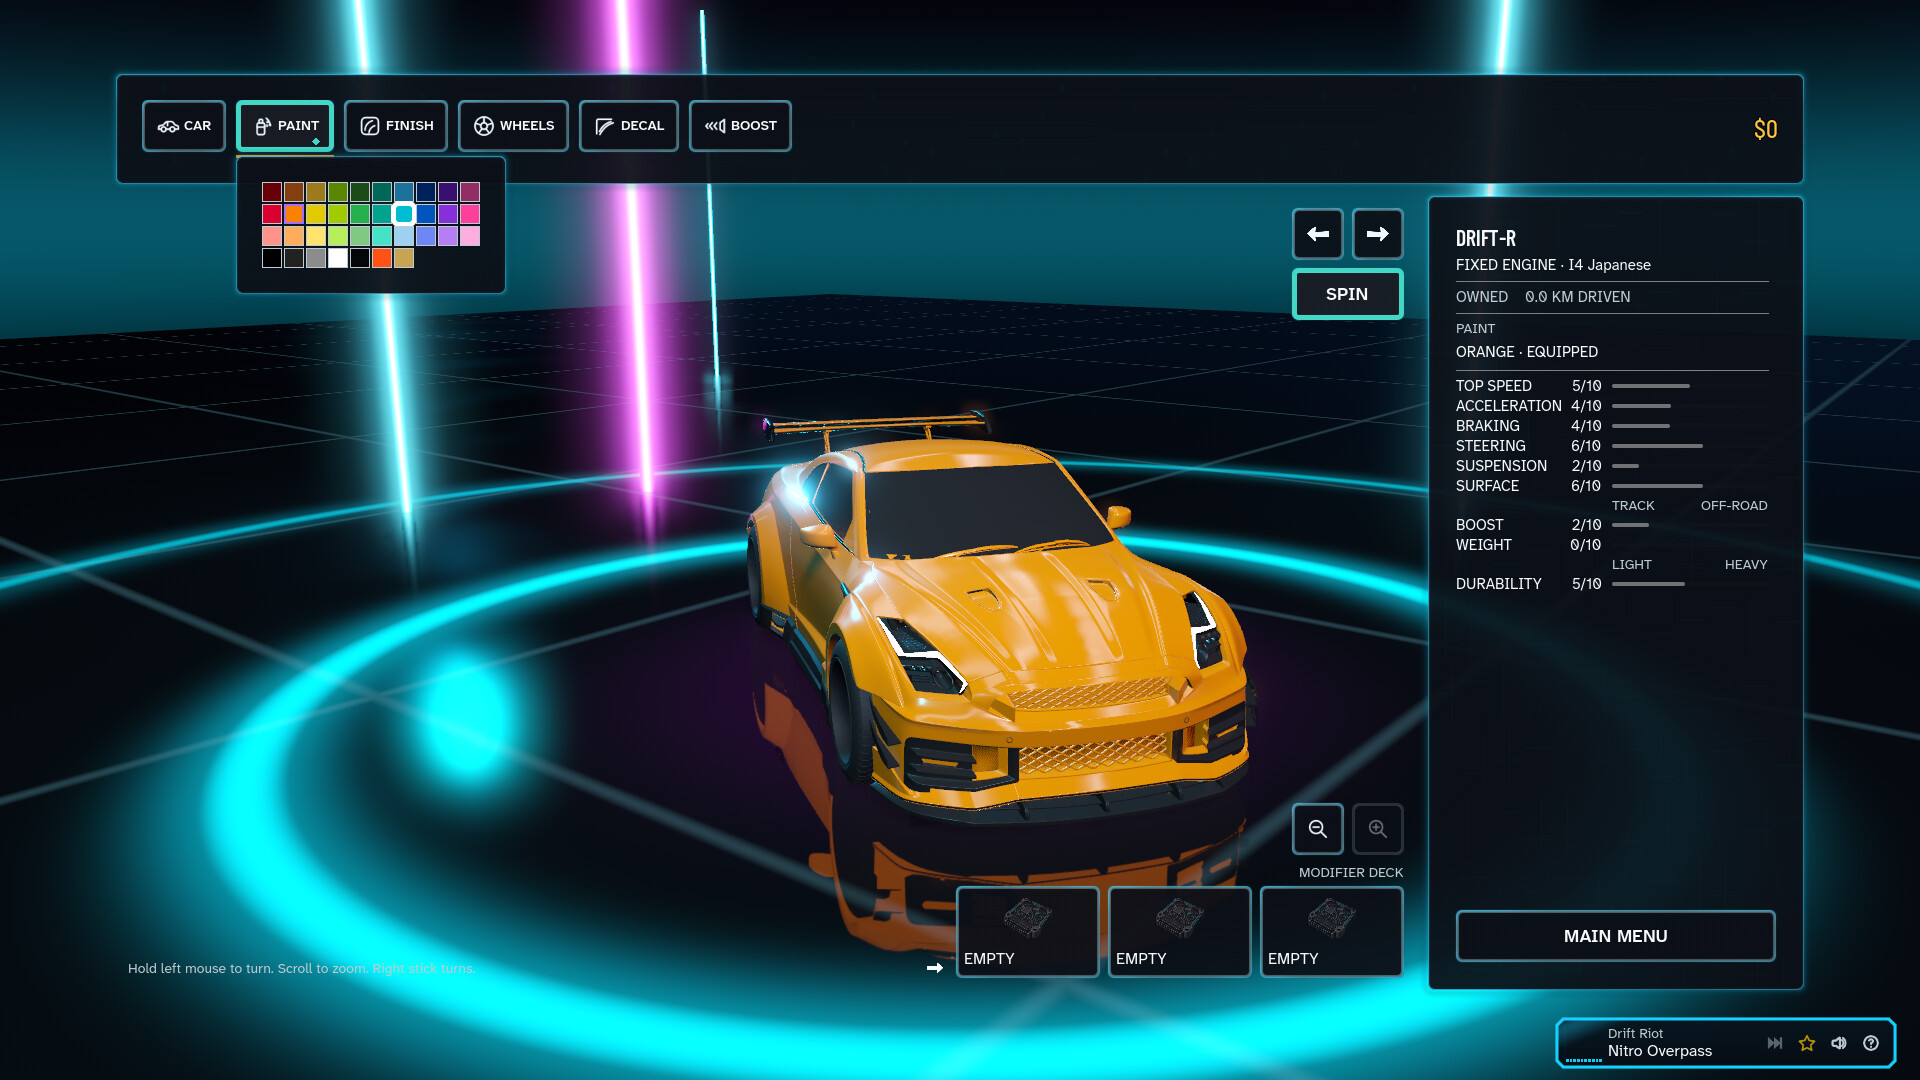Switch to the FINISH tab
The height and width of the screenshot is (1080, 1920).
396,126
